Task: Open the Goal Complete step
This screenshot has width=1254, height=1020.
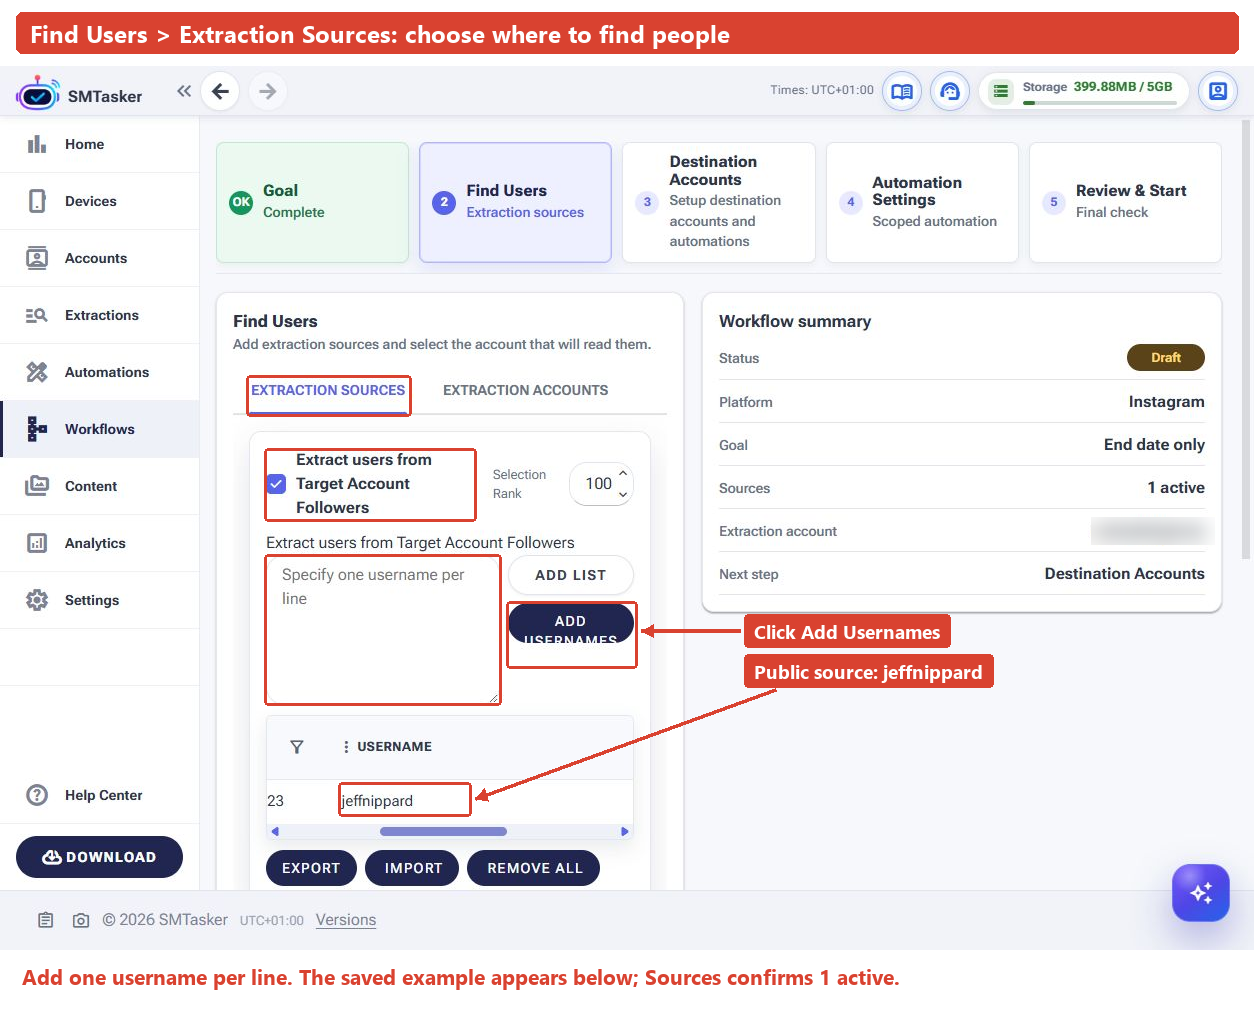Action: point(312,202)
